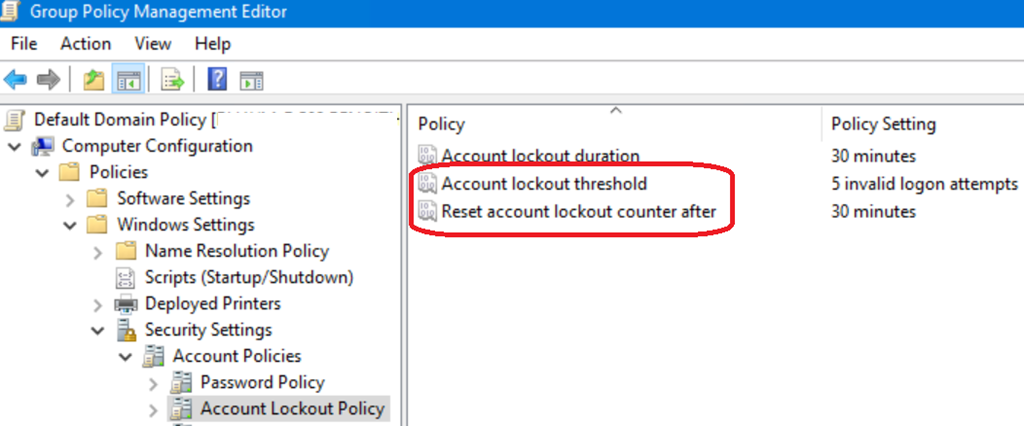Click the 5 invalid logon attempts value

click(924, 184)
